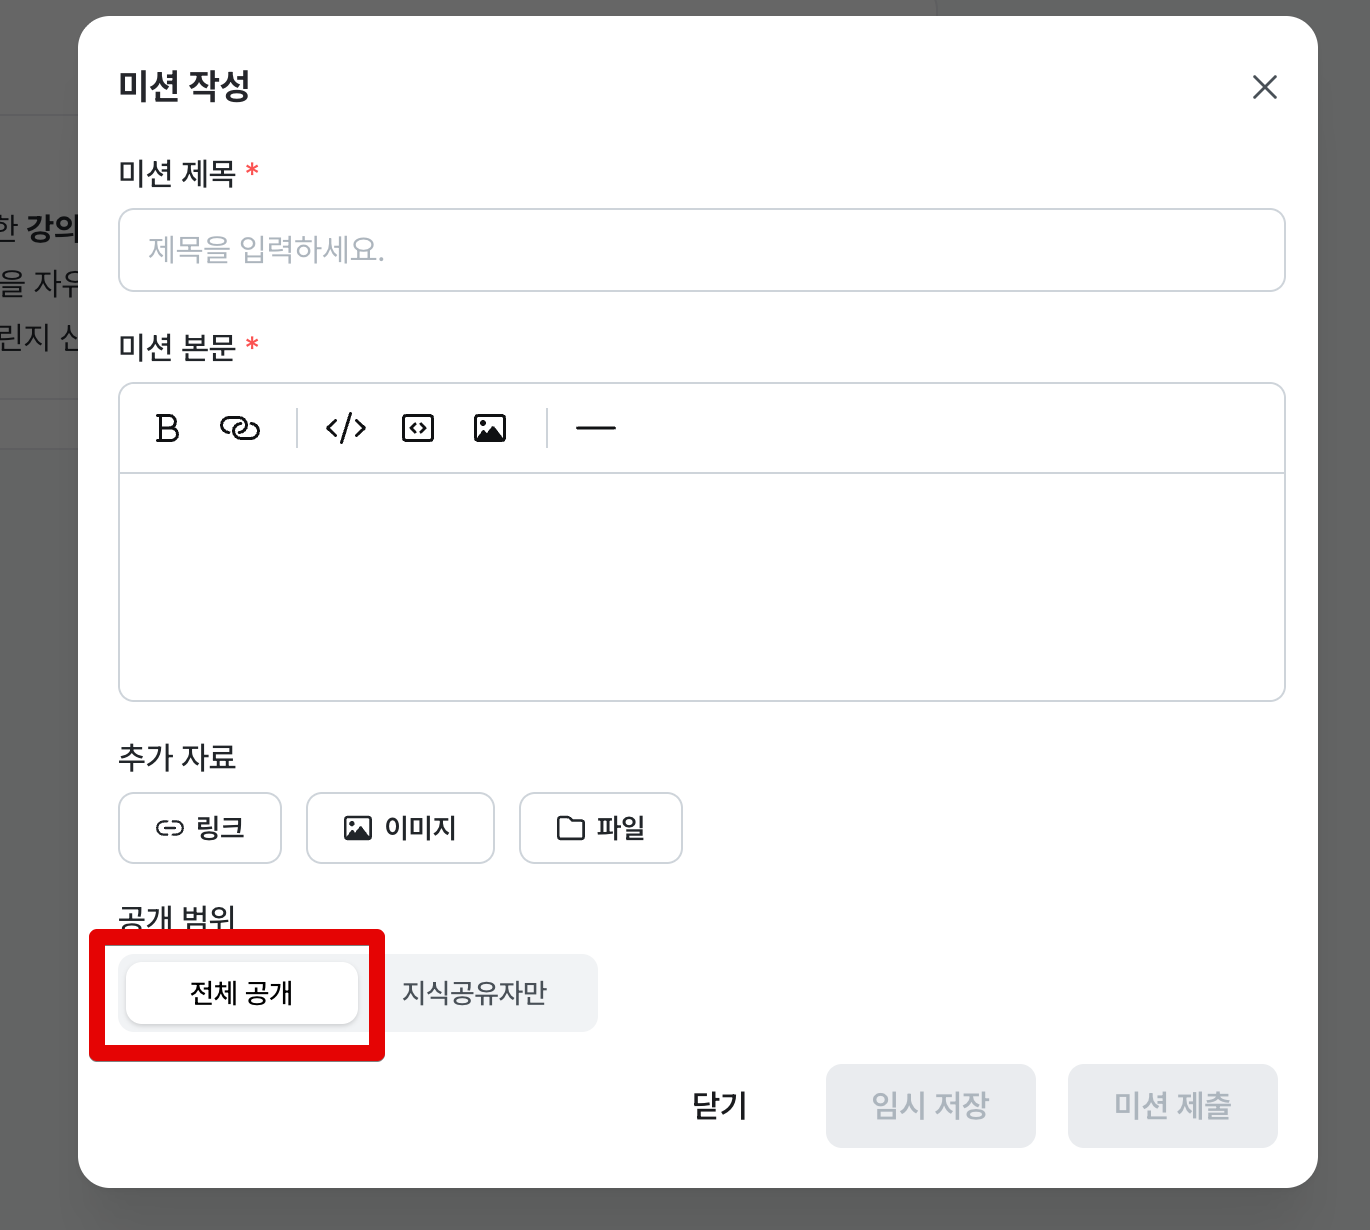Click the 미션 작성 dialog title
The image size is (1370, 1230).
tap(184, 86)
